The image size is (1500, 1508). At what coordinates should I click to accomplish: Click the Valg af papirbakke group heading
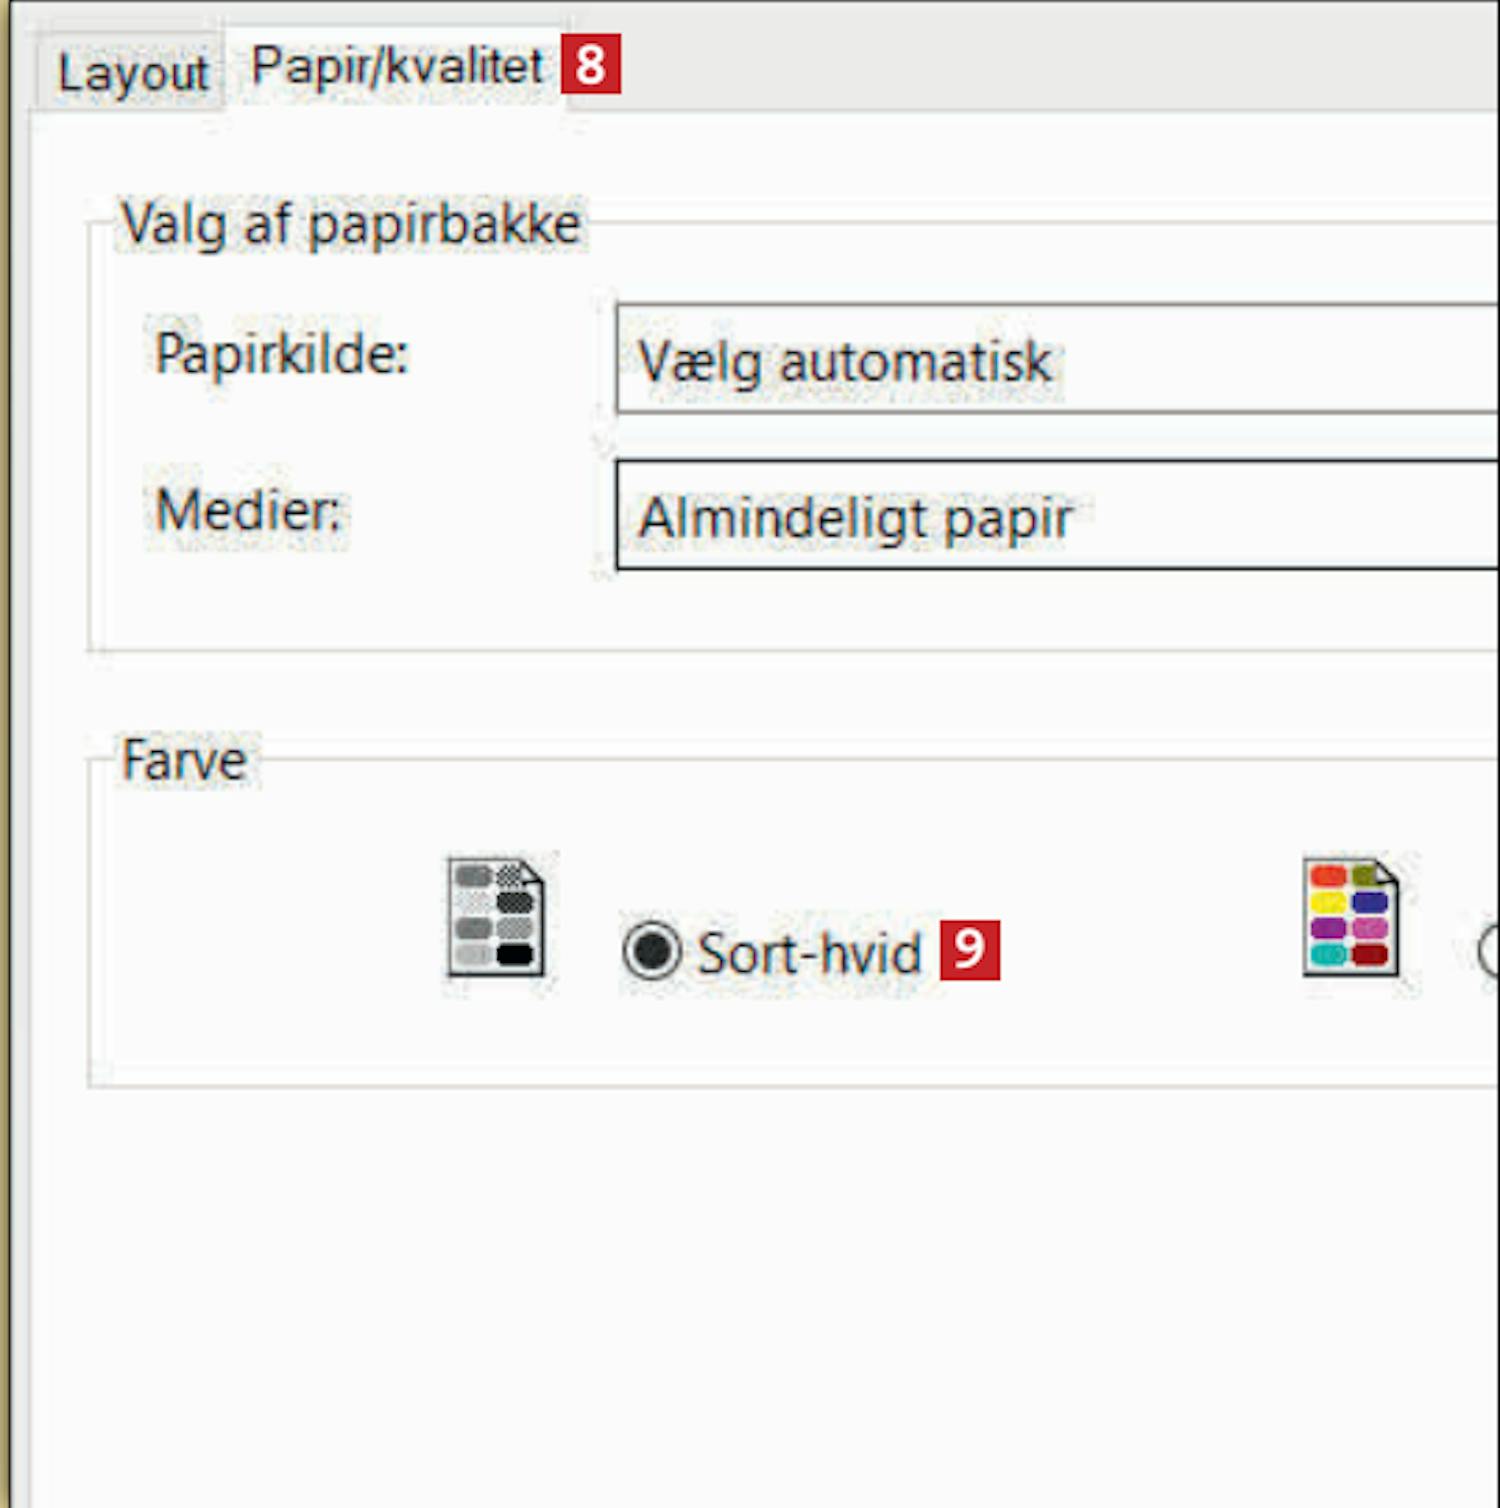pyautogui.click(x=350, y=223)
